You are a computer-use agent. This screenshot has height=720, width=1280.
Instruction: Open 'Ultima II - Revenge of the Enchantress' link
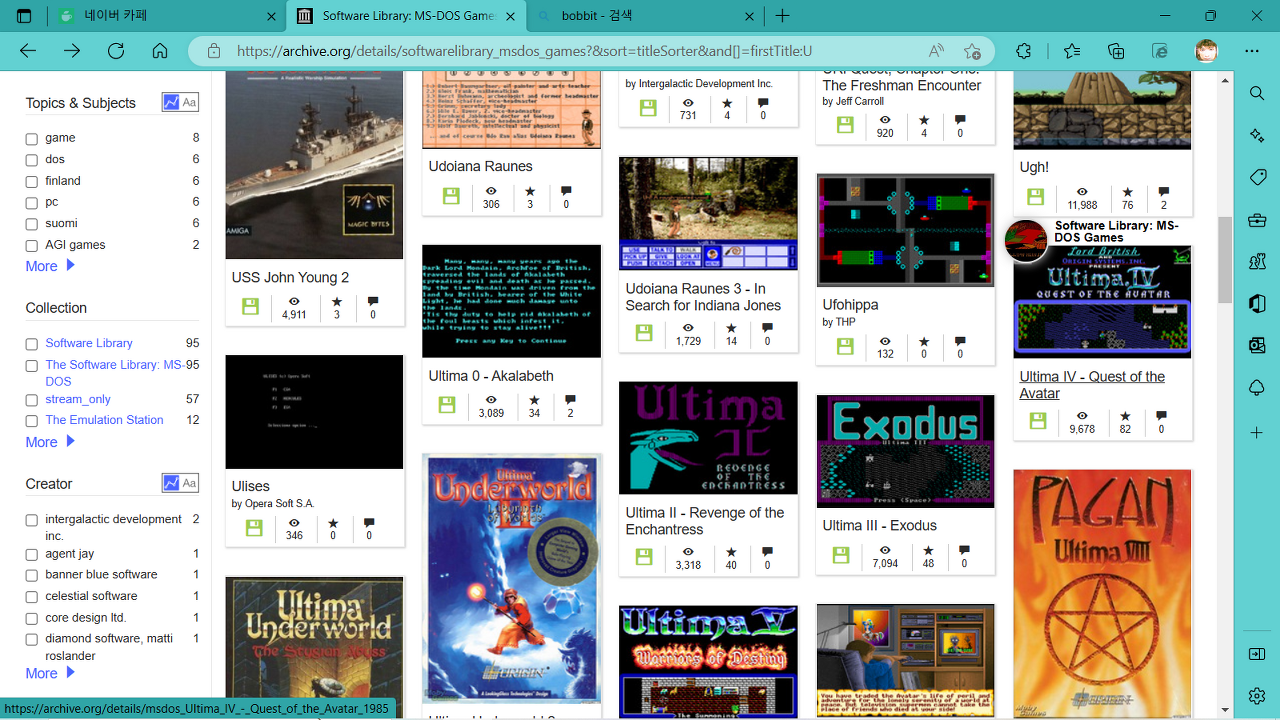[705, 521]
